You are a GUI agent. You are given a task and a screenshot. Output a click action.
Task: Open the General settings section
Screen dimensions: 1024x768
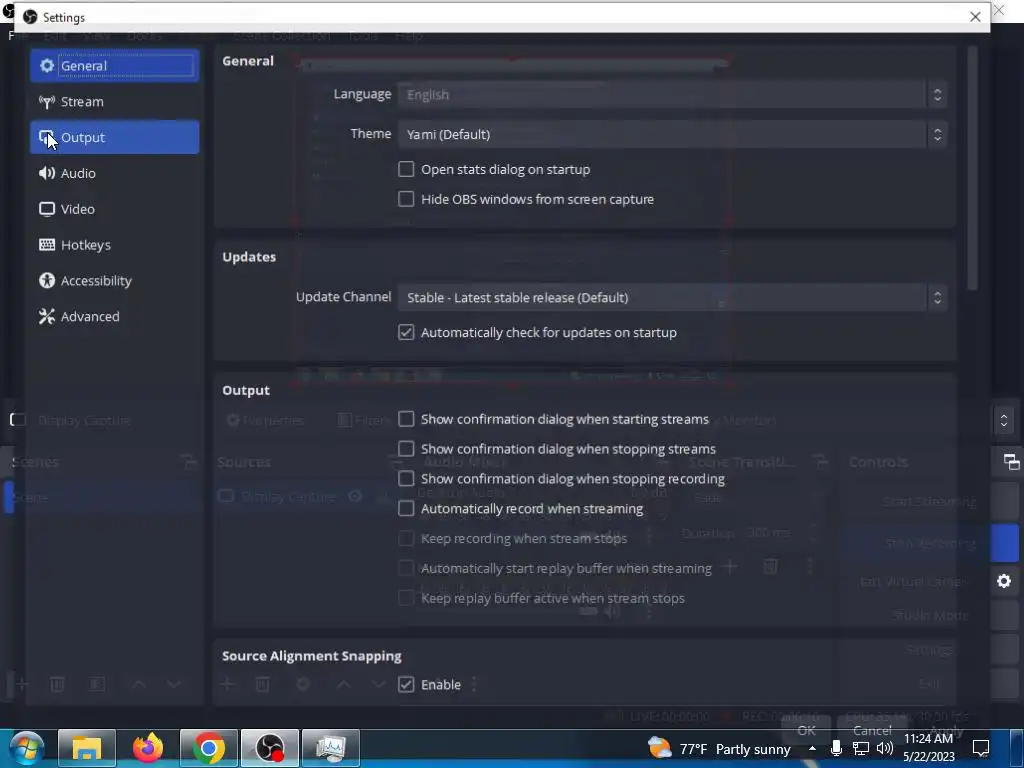point(114,65)
